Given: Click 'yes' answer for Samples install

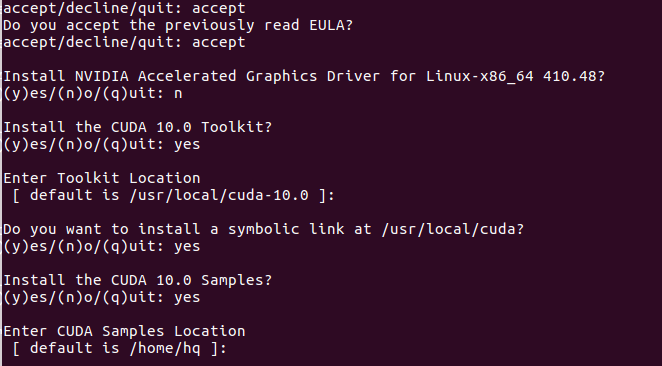Looking at the screenshot, I should click(187, 297).
